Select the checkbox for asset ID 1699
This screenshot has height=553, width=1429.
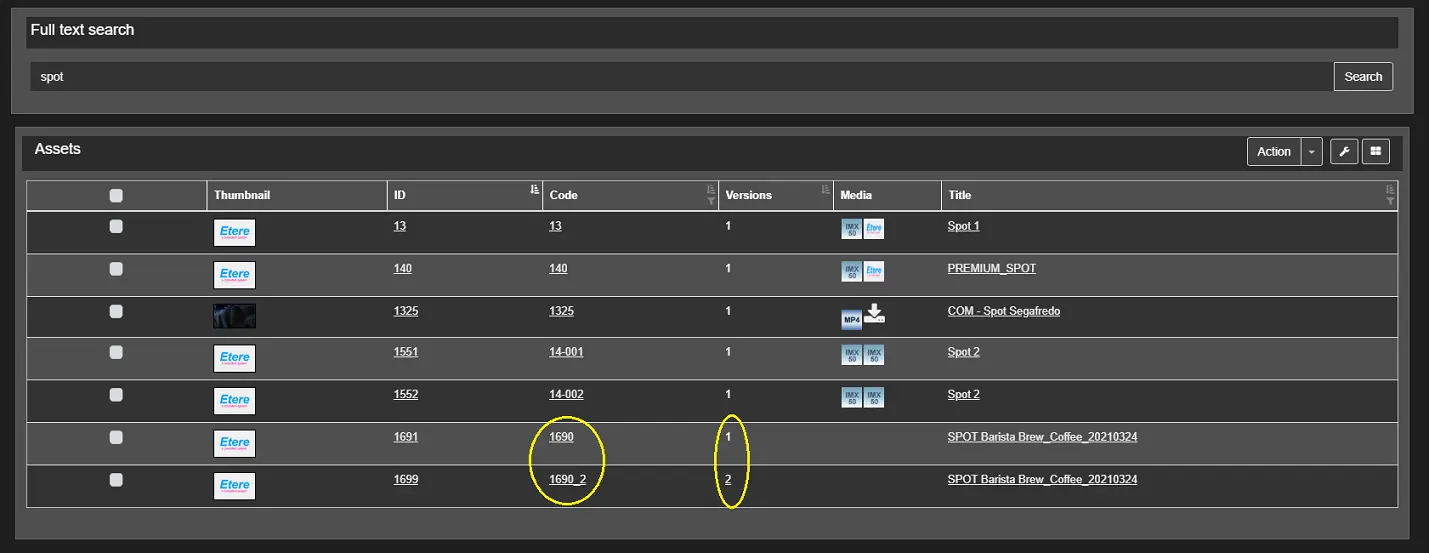[116, 480]
